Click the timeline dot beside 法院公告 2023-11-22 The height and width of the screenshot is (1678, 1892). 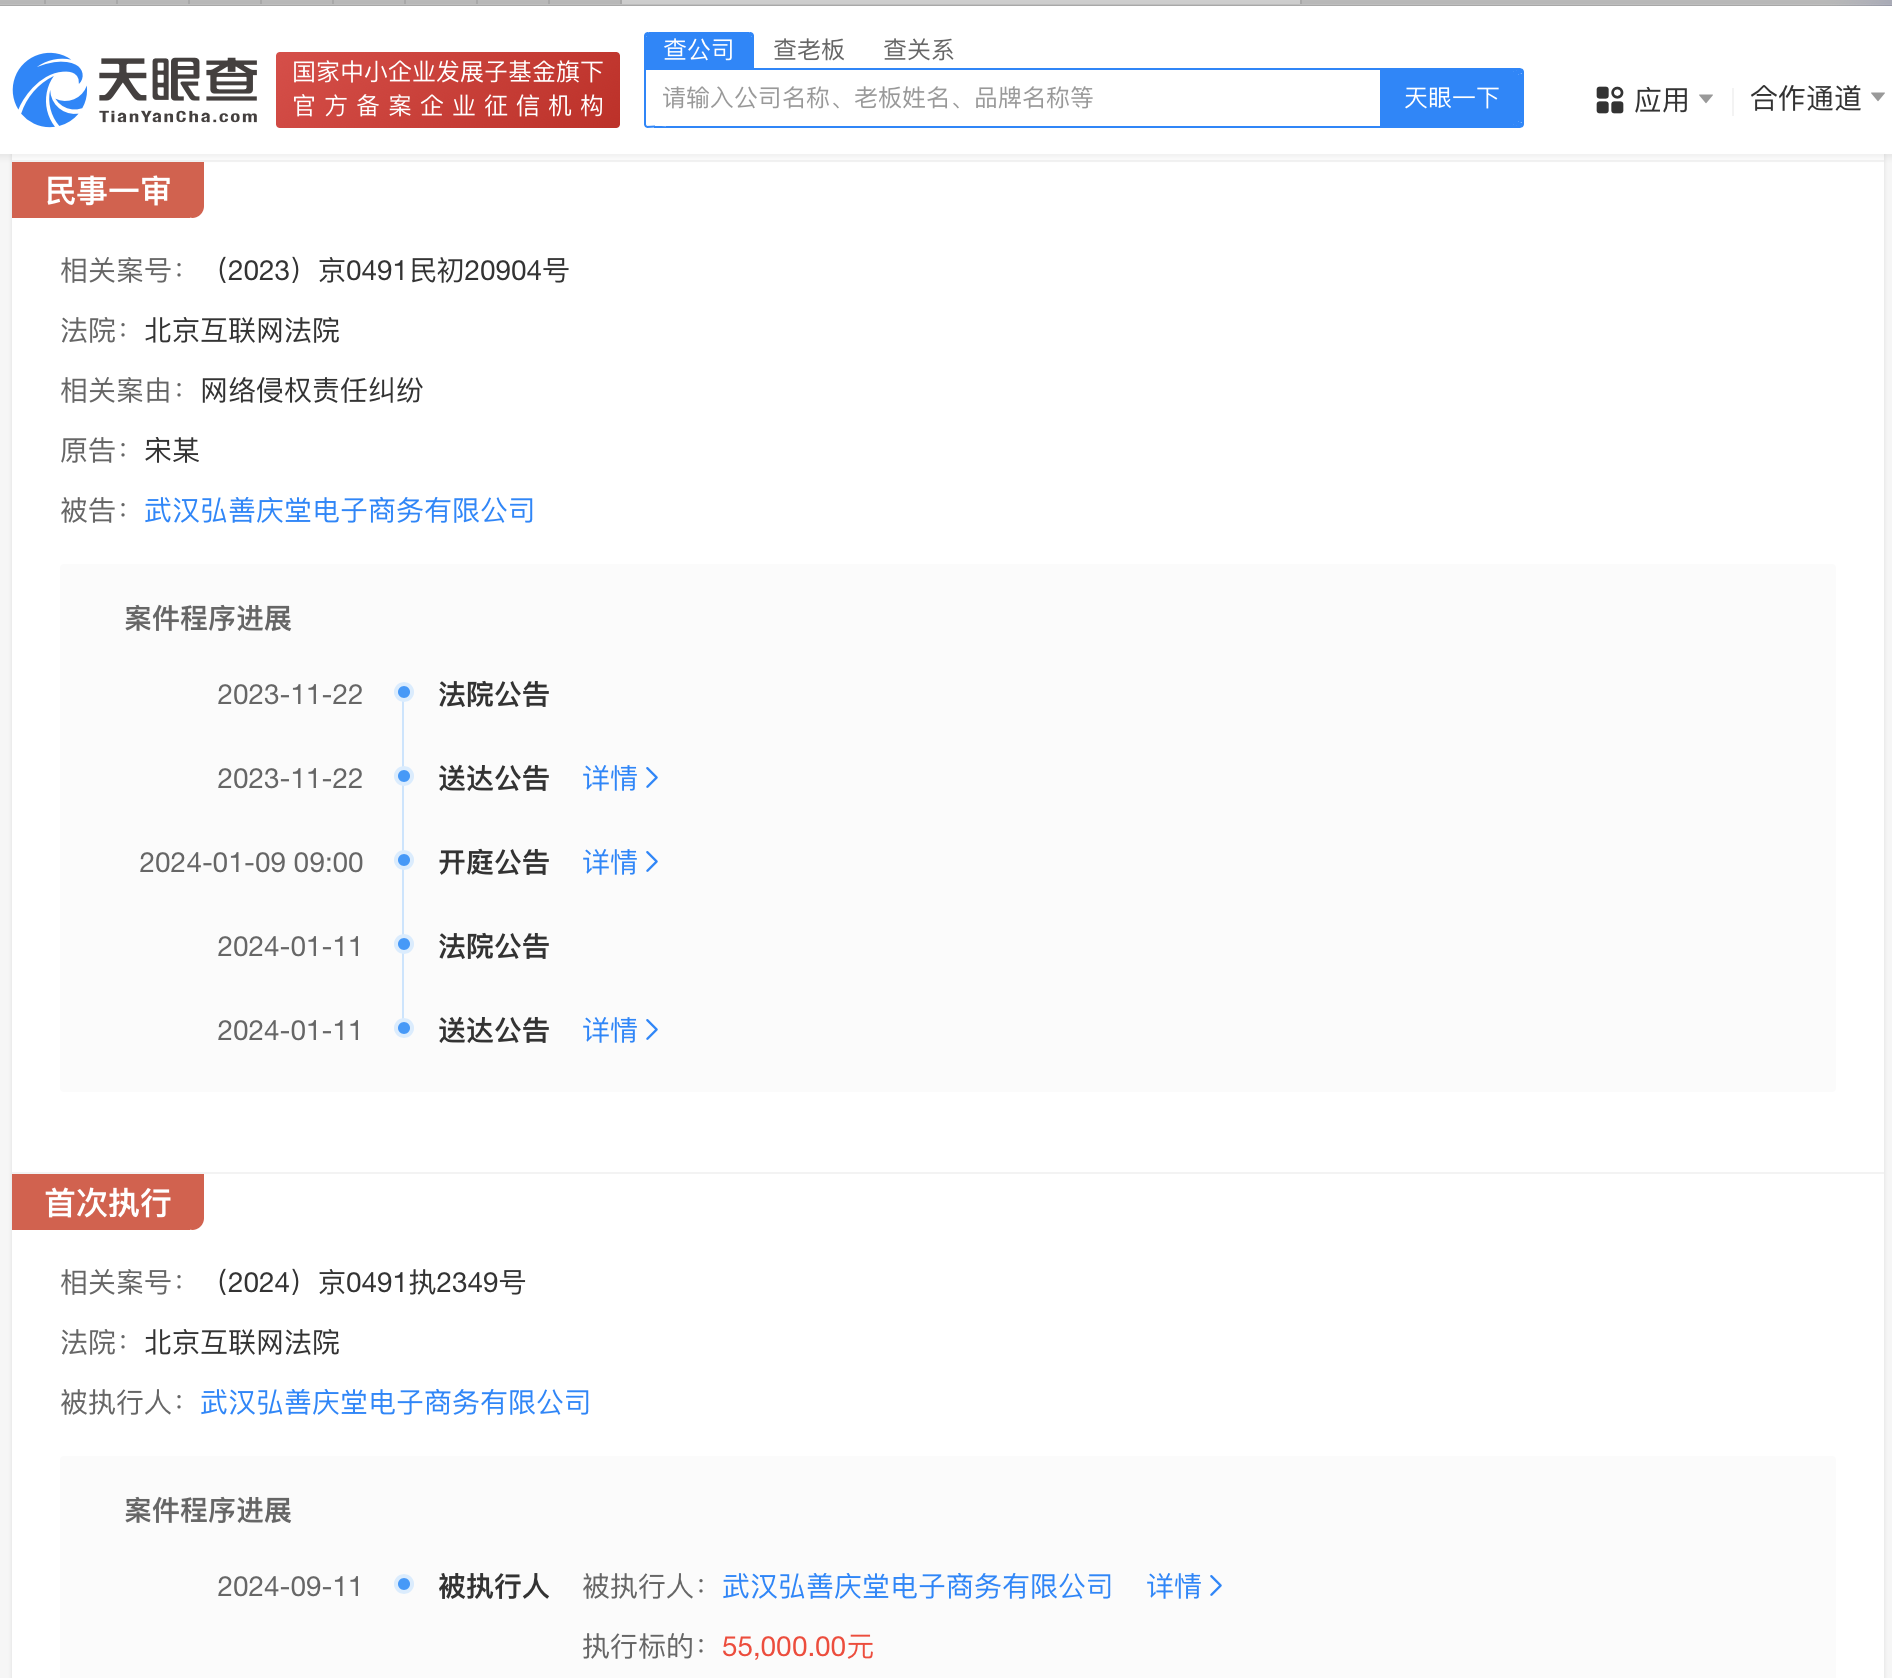[403, 691]
